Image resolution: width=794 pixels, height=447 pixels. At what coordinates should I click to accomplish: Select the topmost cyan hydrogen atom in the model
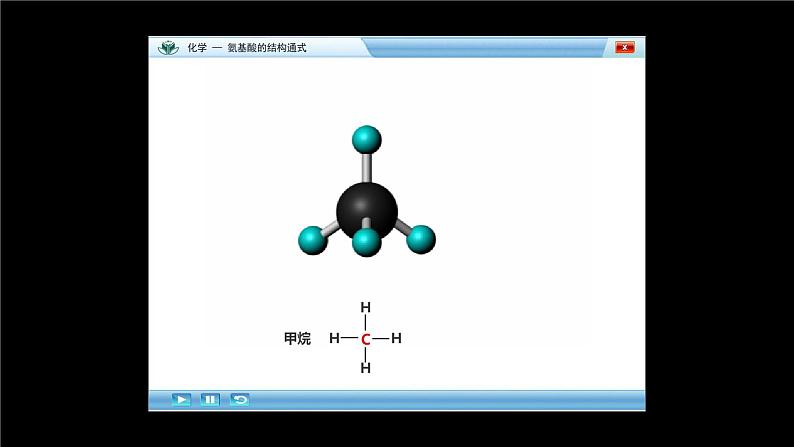pyautogui.click(x=367, y=140)
